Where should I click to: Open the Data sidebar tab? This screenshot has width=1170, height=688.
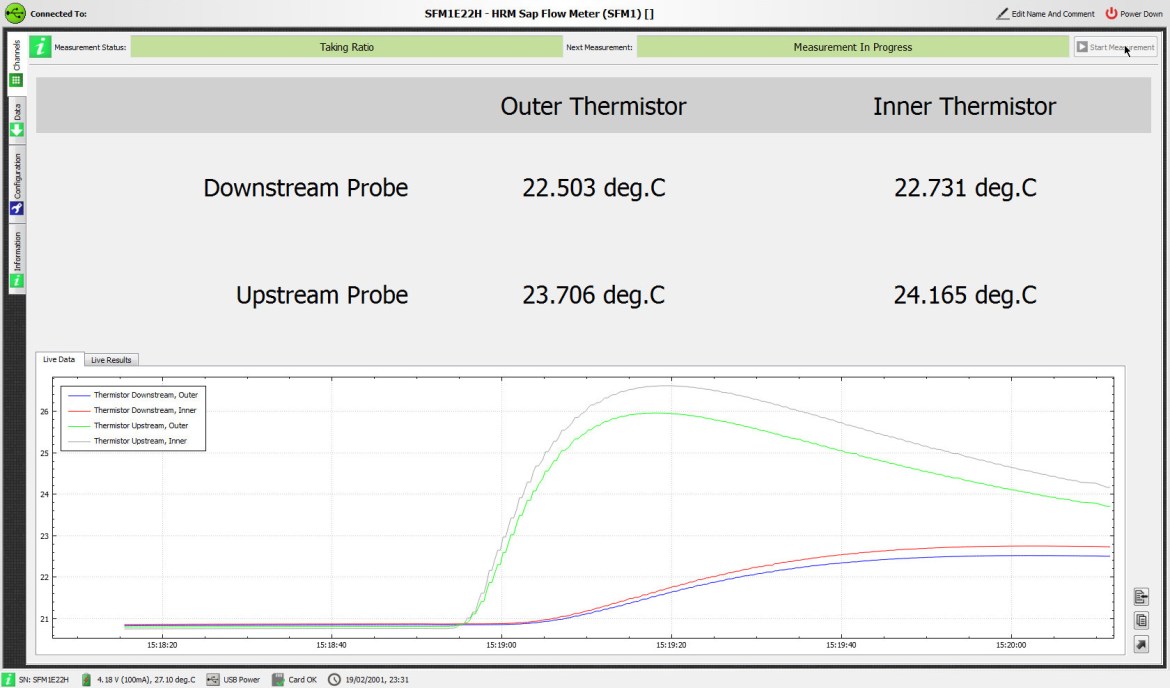pyautogui.click(x=16, y=120)
